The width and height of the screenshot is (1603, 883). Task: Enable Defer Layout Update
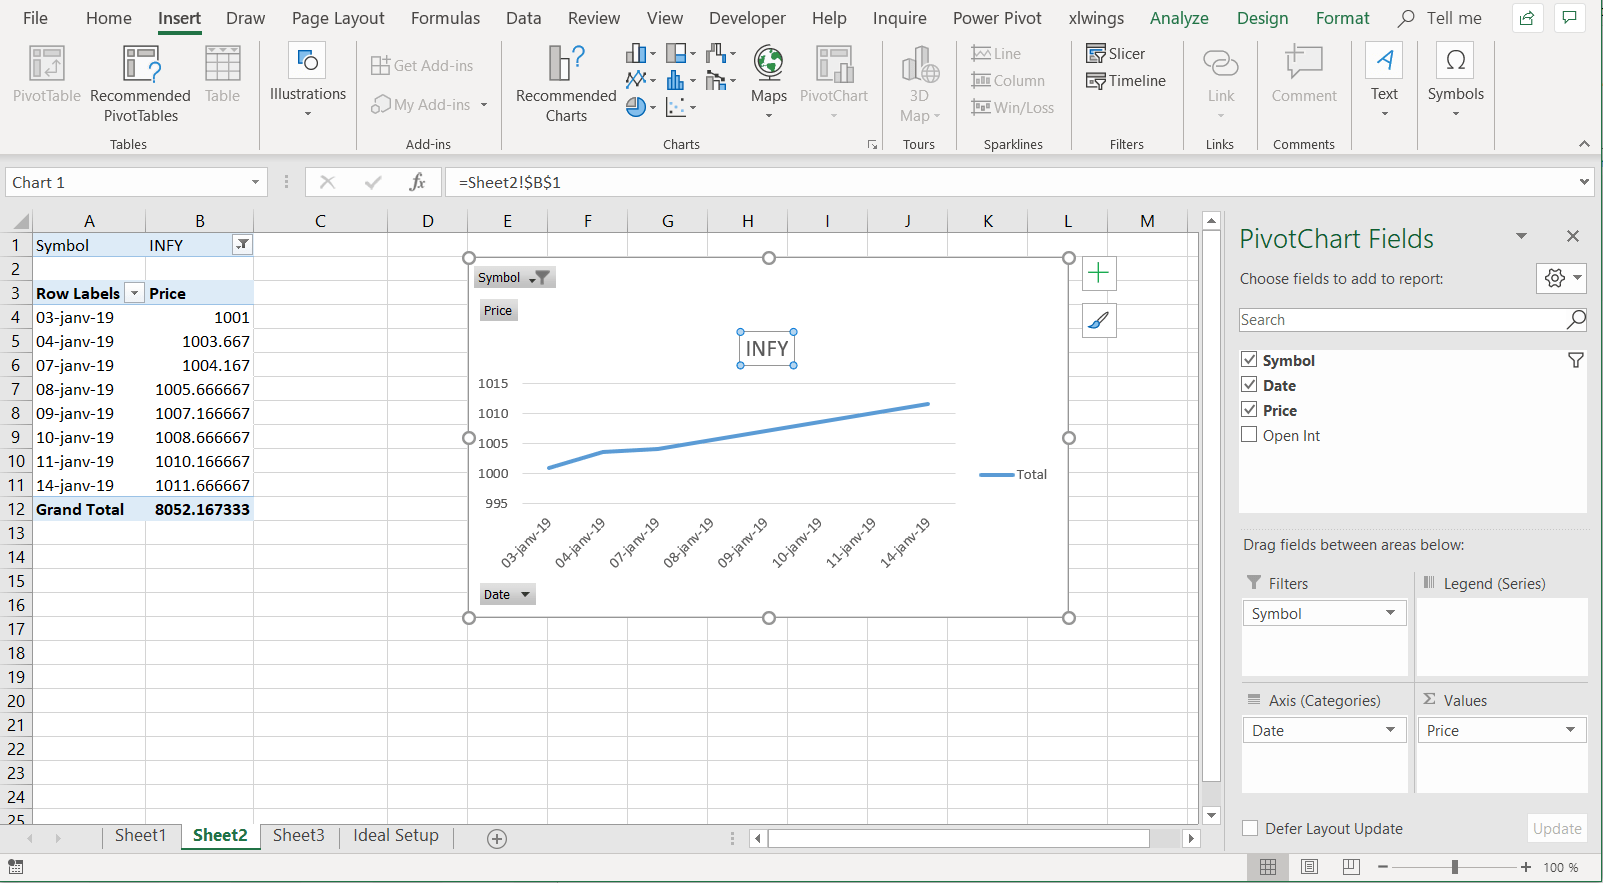[1250, 828]
